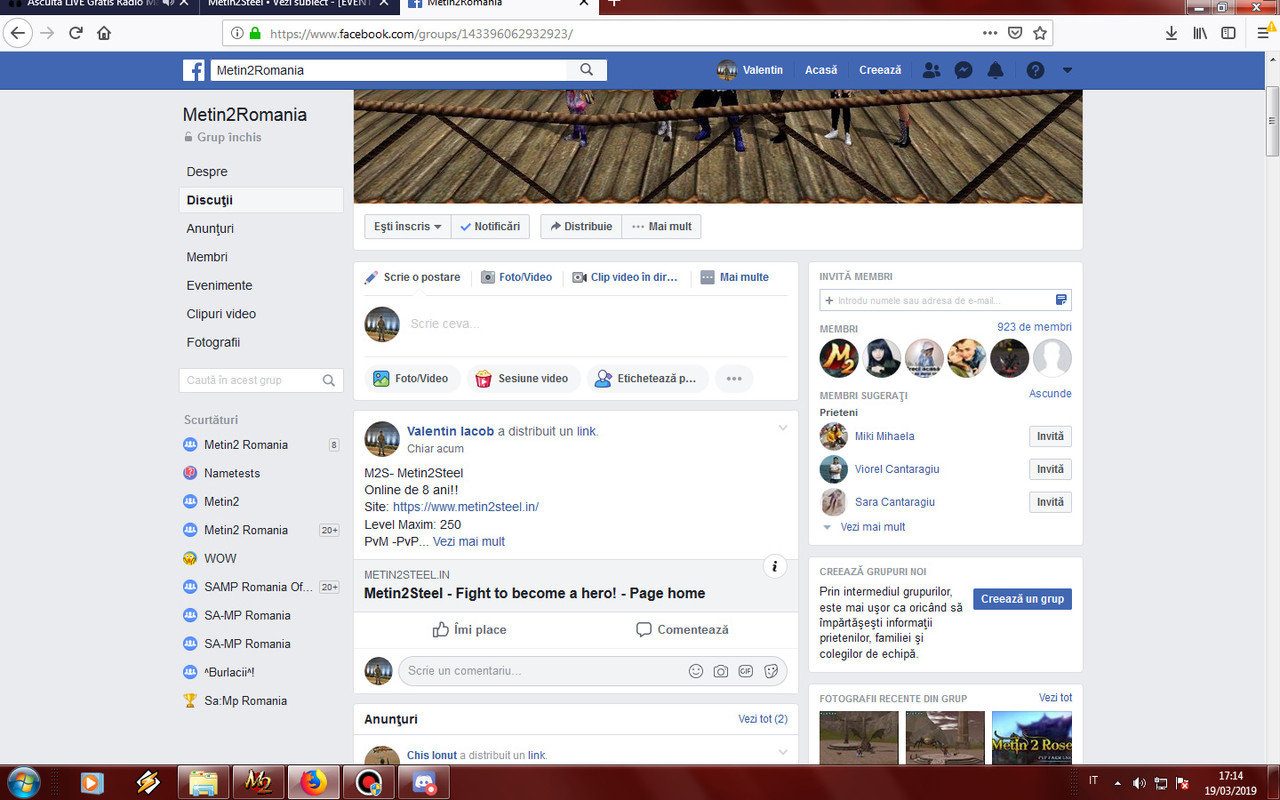Click the browser Home button
This screenshot has height=800, width=1280.
click(104, 33)
